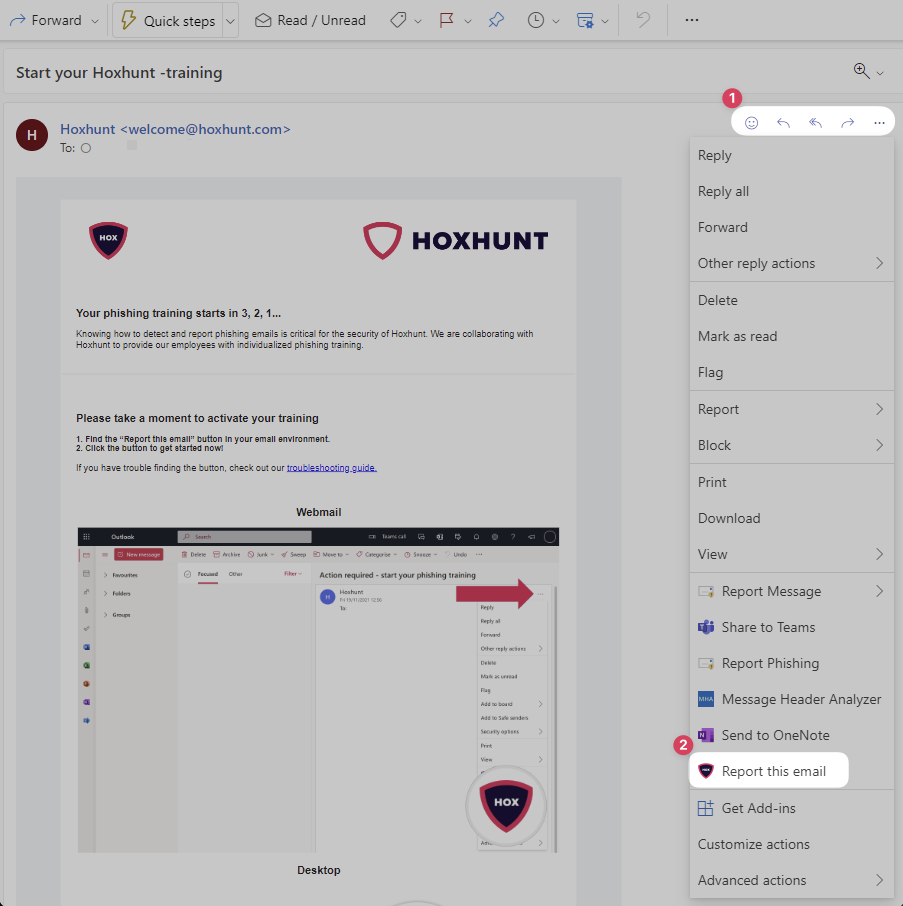Open the dropdown beside the gear-badged icon

tap(605, 21)
